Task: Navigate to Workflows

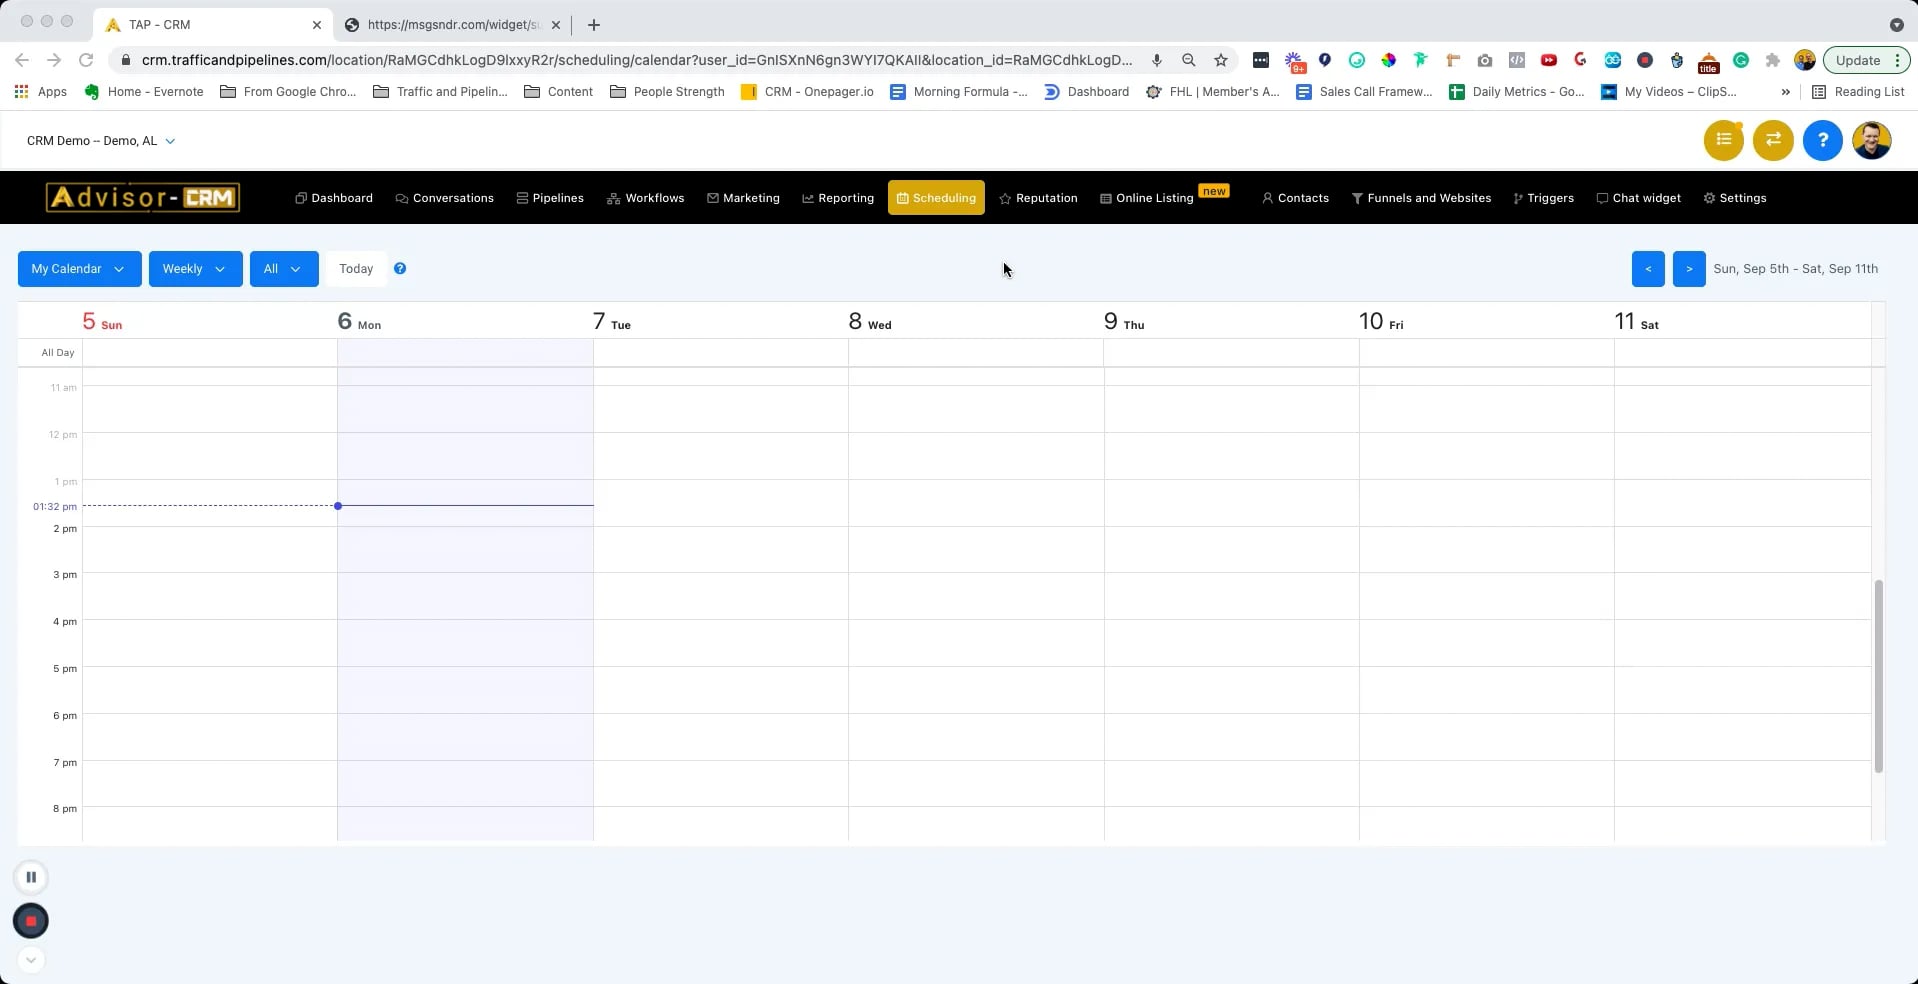Action: coord(646,198)
